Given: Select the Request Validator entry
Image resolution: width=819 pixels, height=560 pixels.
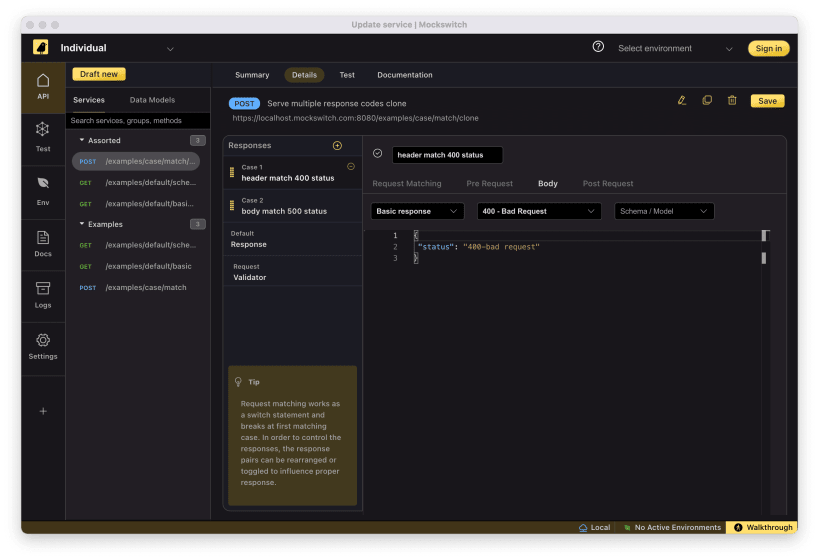Looking at the screenshot, I should [x=292, y=272].
